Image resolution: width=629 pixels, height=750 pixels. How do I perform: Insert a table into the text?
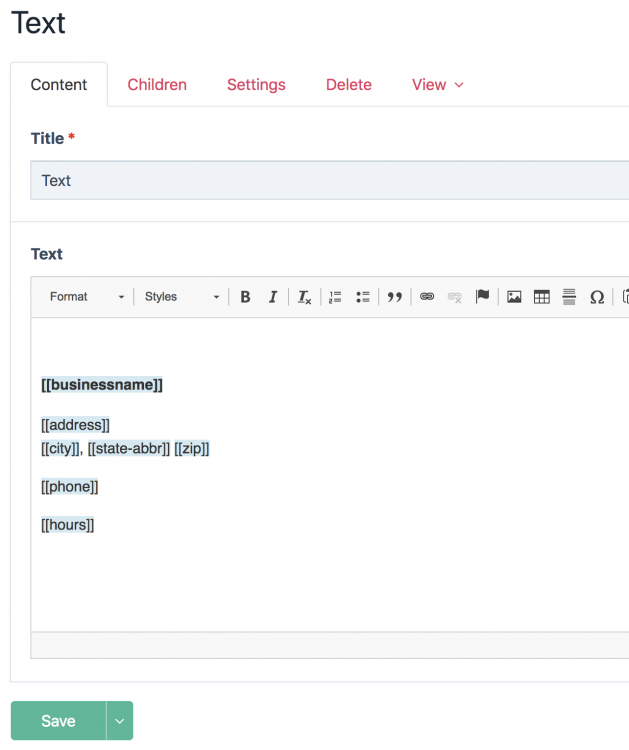(542, 297)
